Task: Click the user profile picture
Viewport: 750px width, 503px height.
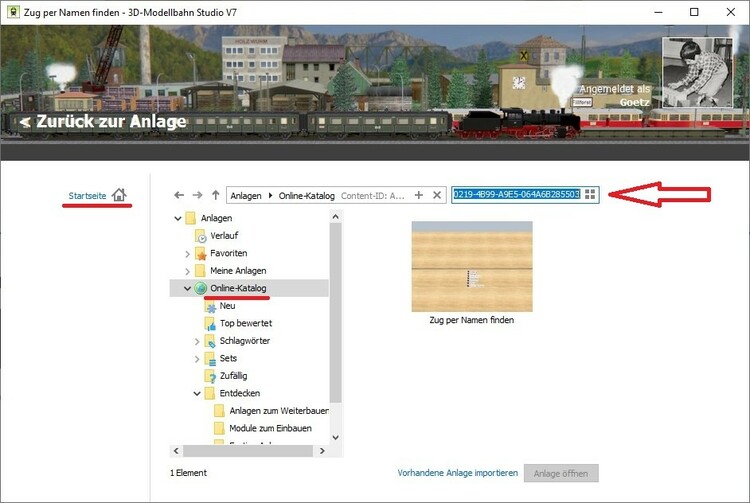Action: 697,72
